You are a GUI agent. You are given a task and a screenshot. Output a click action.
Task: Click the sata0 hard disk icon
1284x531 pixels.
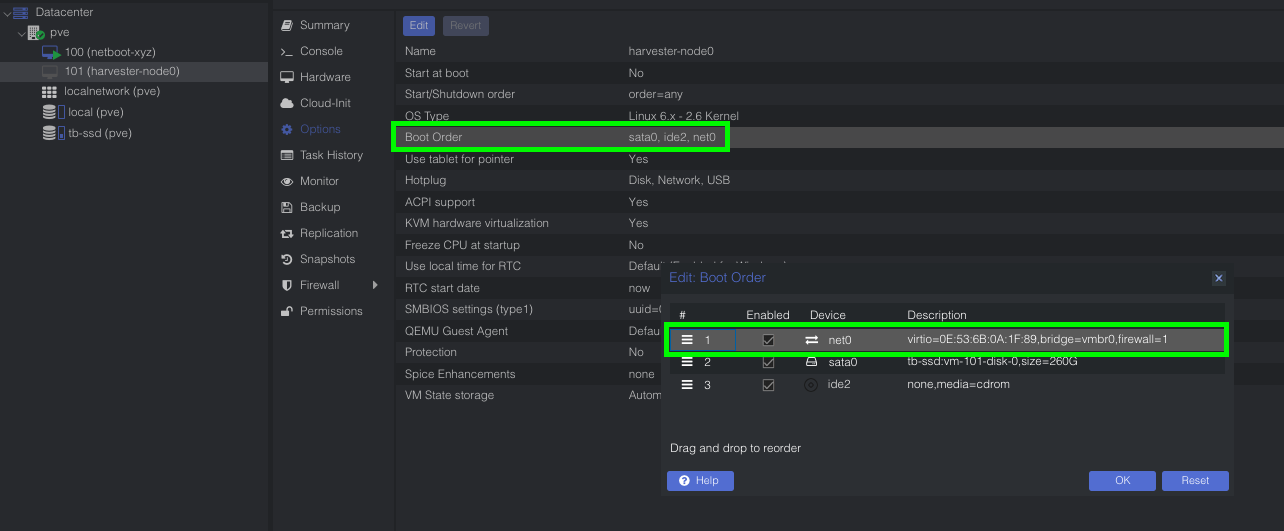click(811, 362)
